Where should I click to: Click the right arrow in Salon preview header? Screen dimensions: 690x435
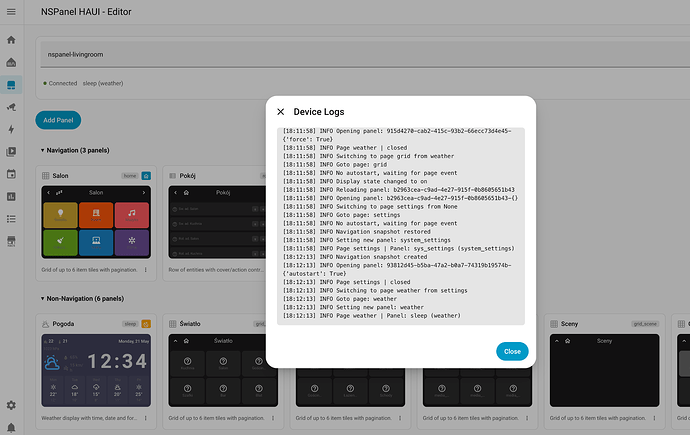pyautogui.click(x=143, y=193)
